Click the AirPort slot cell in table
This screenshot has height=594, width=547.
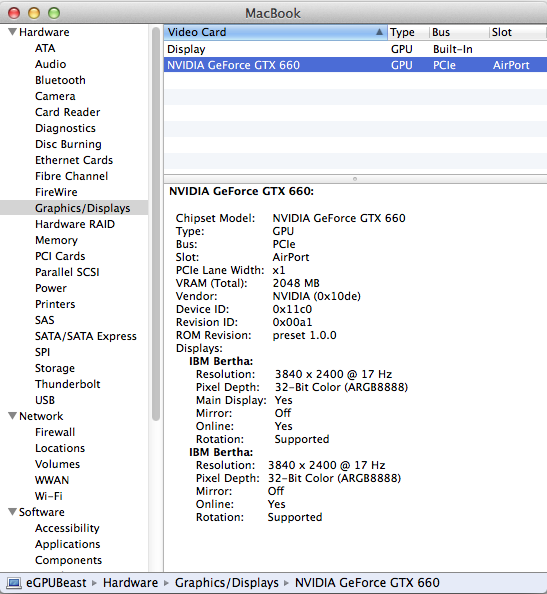pyautogui.click(x=511, y=65)
